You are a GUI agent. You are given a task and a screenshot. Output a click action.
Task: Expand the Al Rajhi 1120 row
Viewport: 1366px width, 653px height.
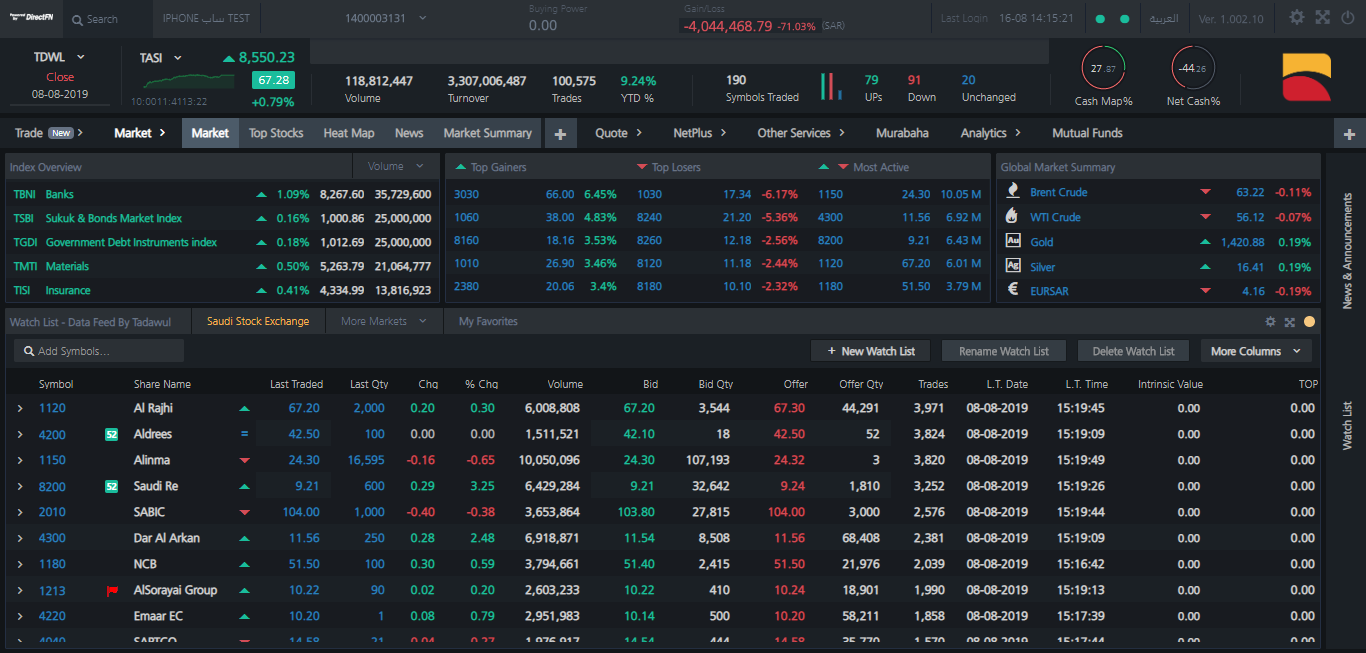(x=20, y=408)
